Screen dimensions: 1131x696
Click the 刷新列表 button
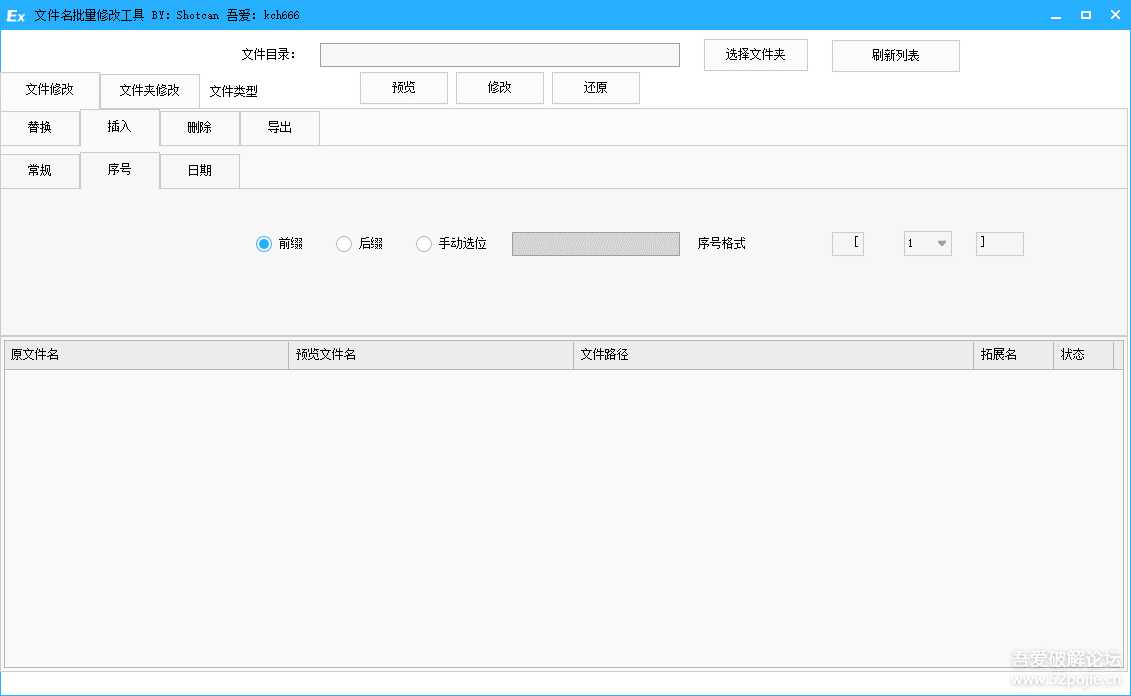point(894,55)
